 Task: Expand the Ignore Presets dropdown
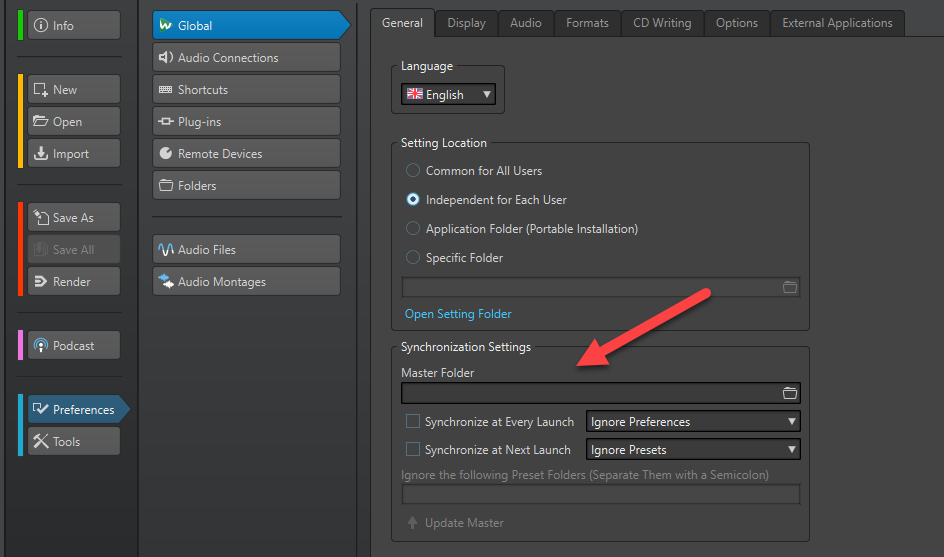(693, 450)
